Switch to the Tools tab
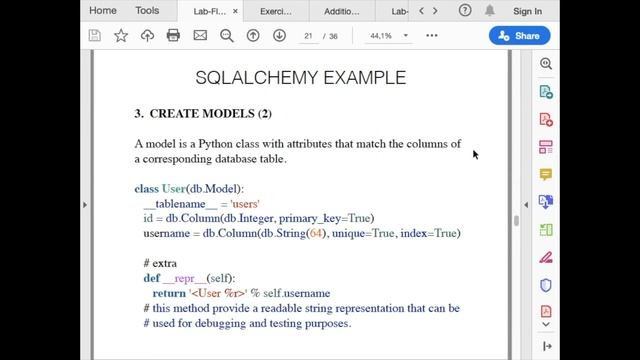This screenshot has width=640, height=360. (147, 11)
